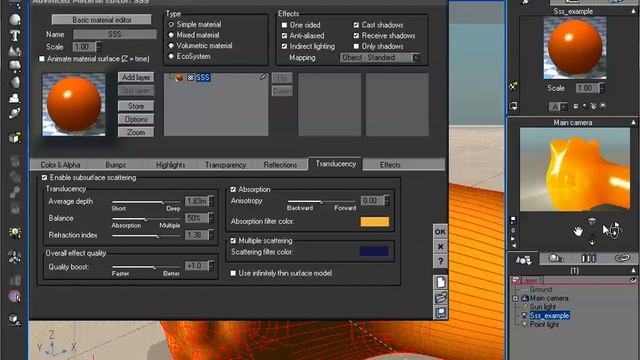Open the Highlights tab
This screenshot has width=640, height=360.
coord(171,165)
